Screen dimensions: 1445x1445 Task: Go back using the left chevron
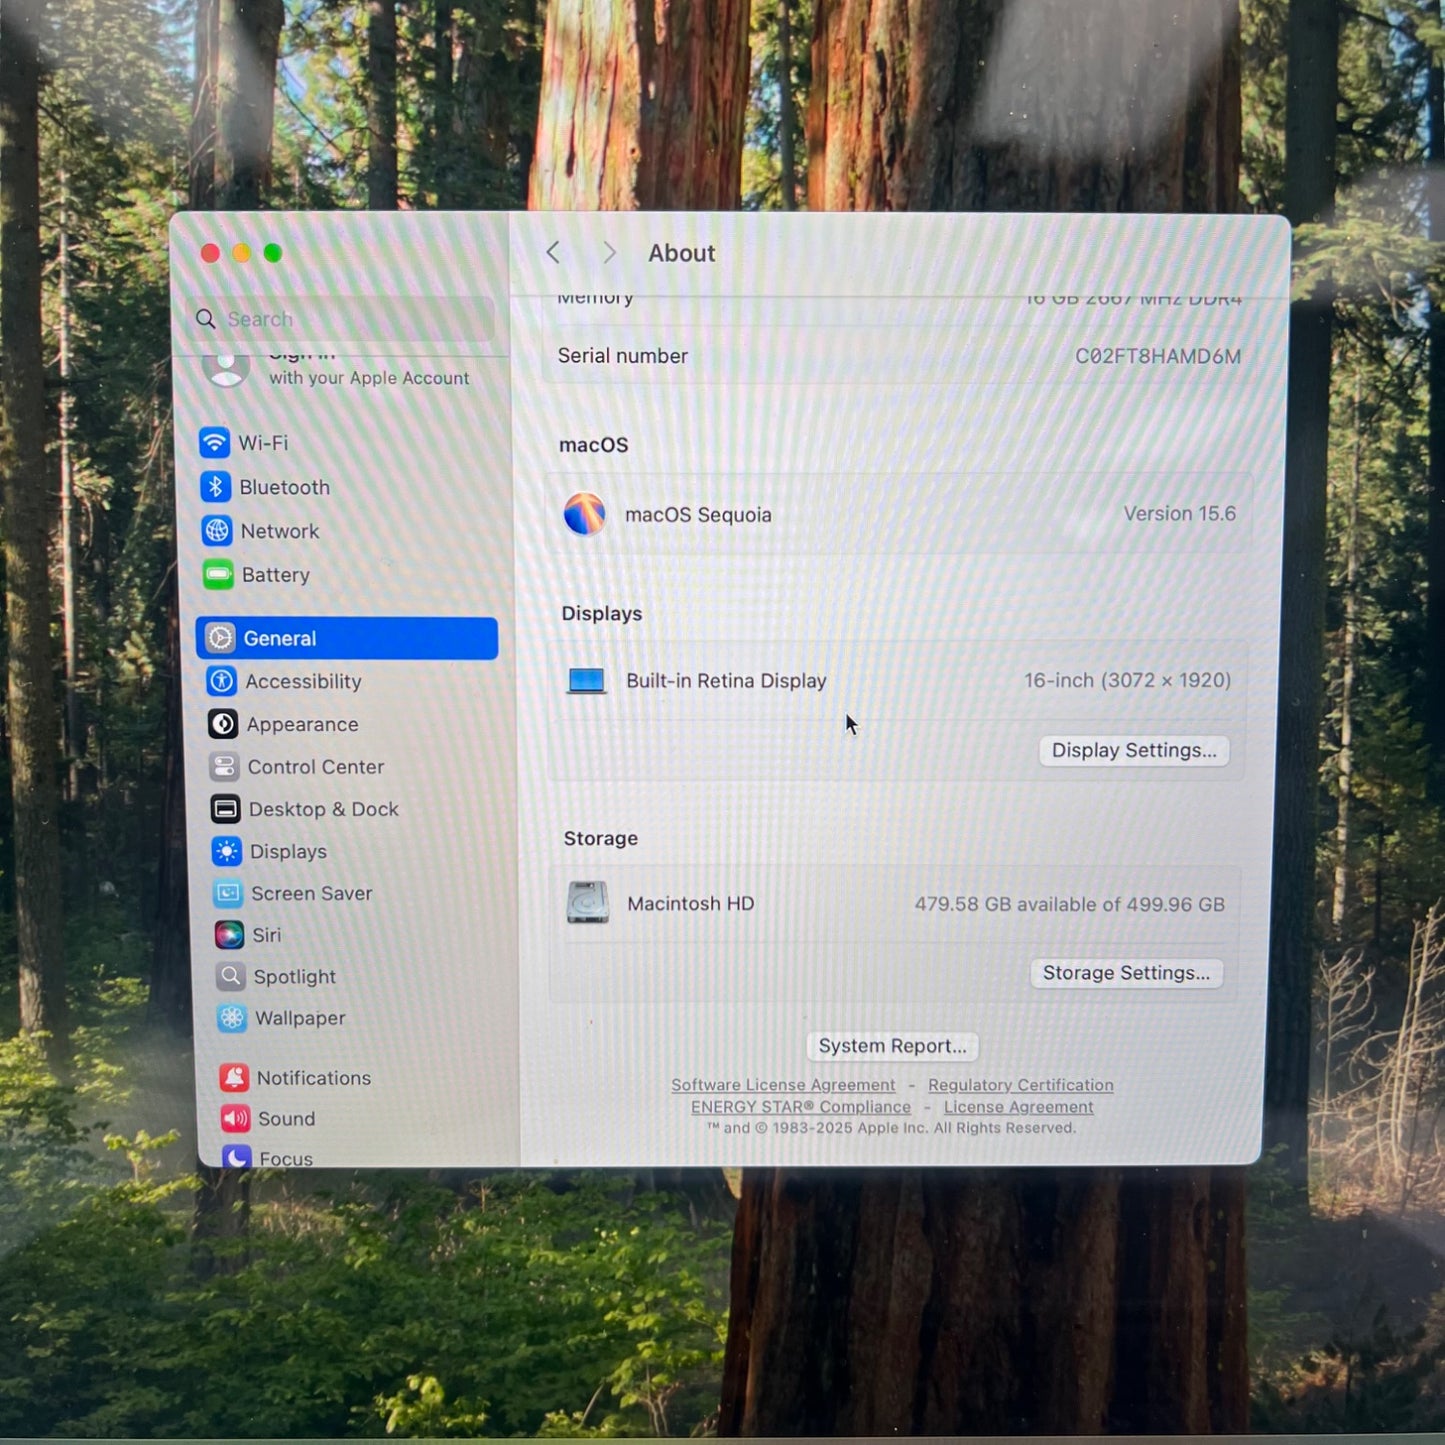553,252
